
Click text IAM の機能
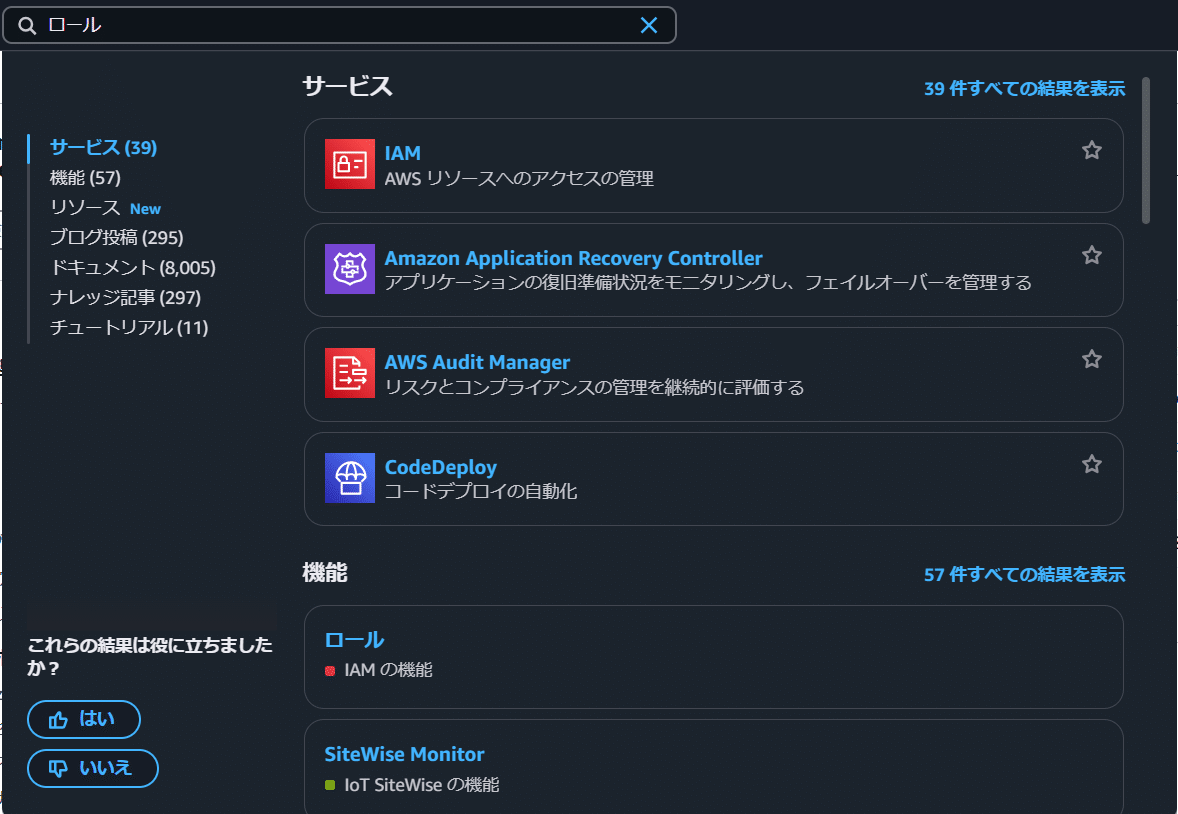[388, 670]
